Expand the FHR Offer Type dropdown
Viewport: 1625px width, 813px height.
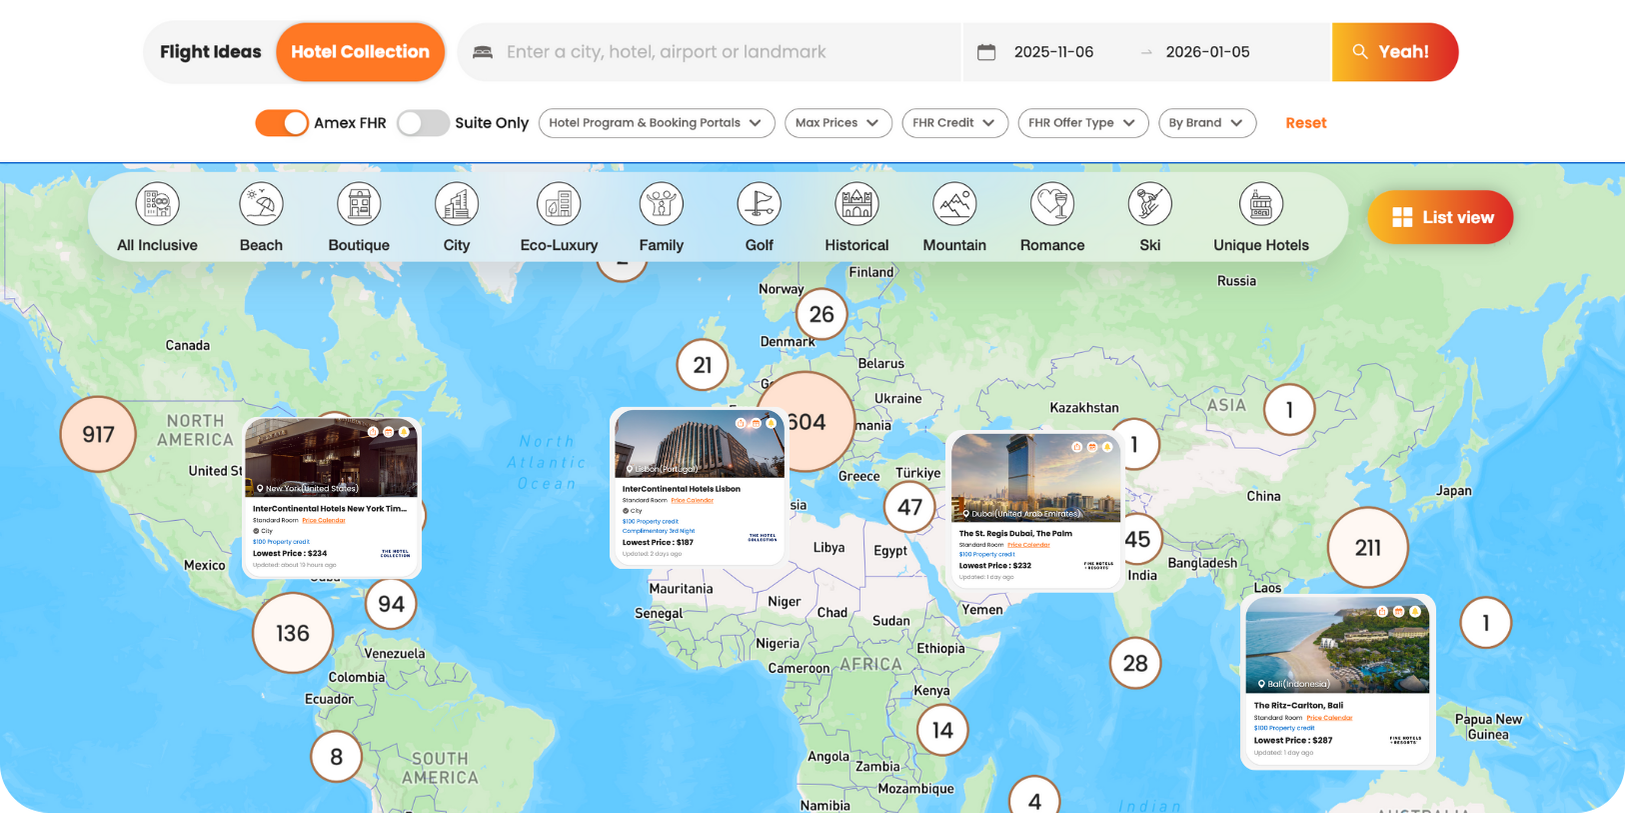[1083, 123]
